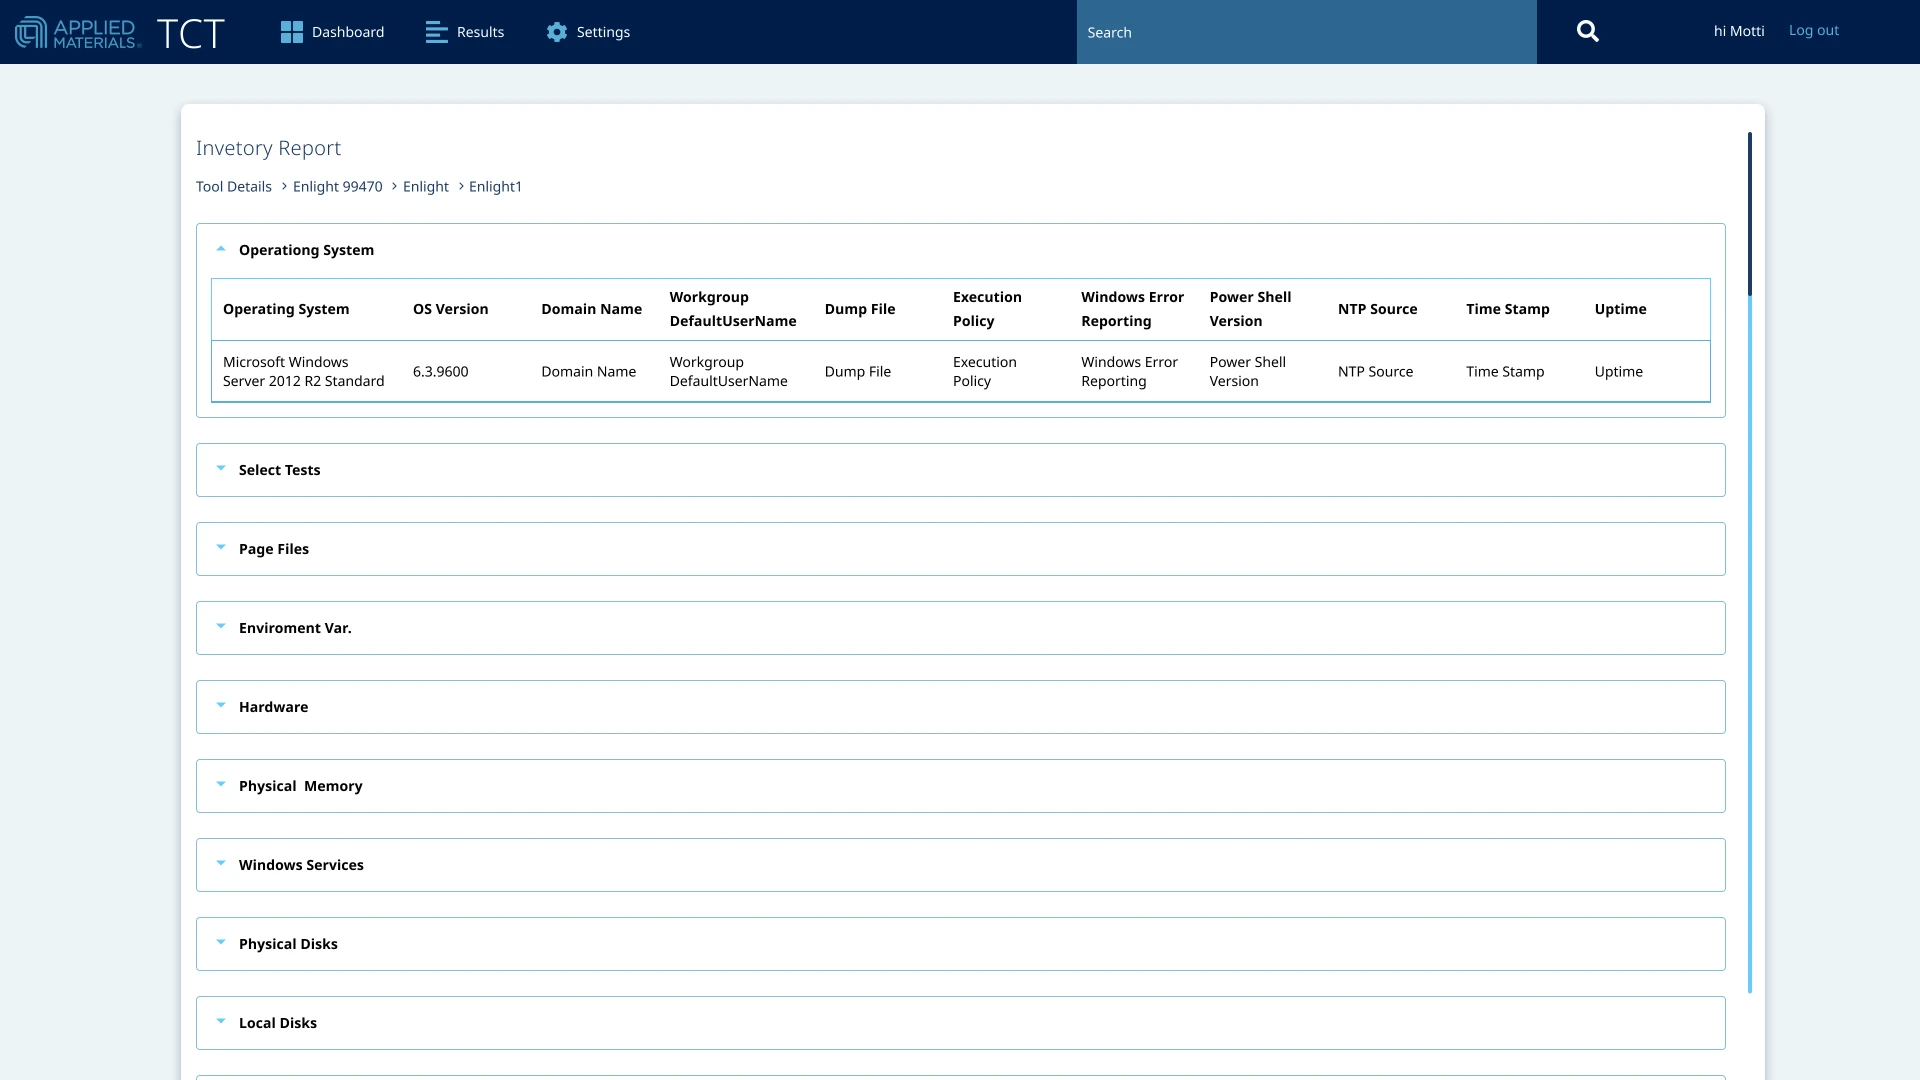The width and height of the screenshot is (1920, 1080).
Task: Click the magnifying glass search icon
Action: point(1587,32)
